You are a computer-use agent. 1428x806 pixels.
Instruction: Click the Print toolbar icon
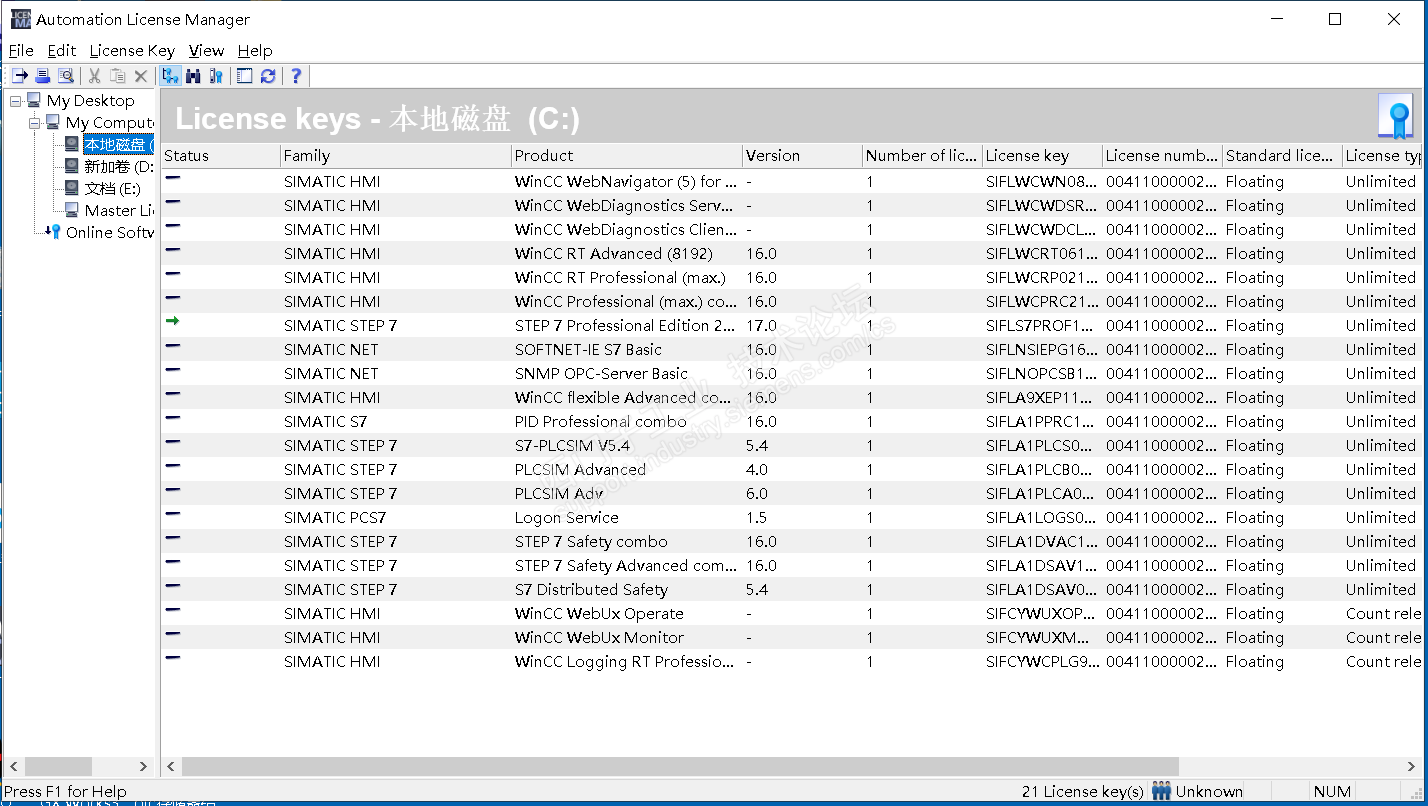coord(43,76)
